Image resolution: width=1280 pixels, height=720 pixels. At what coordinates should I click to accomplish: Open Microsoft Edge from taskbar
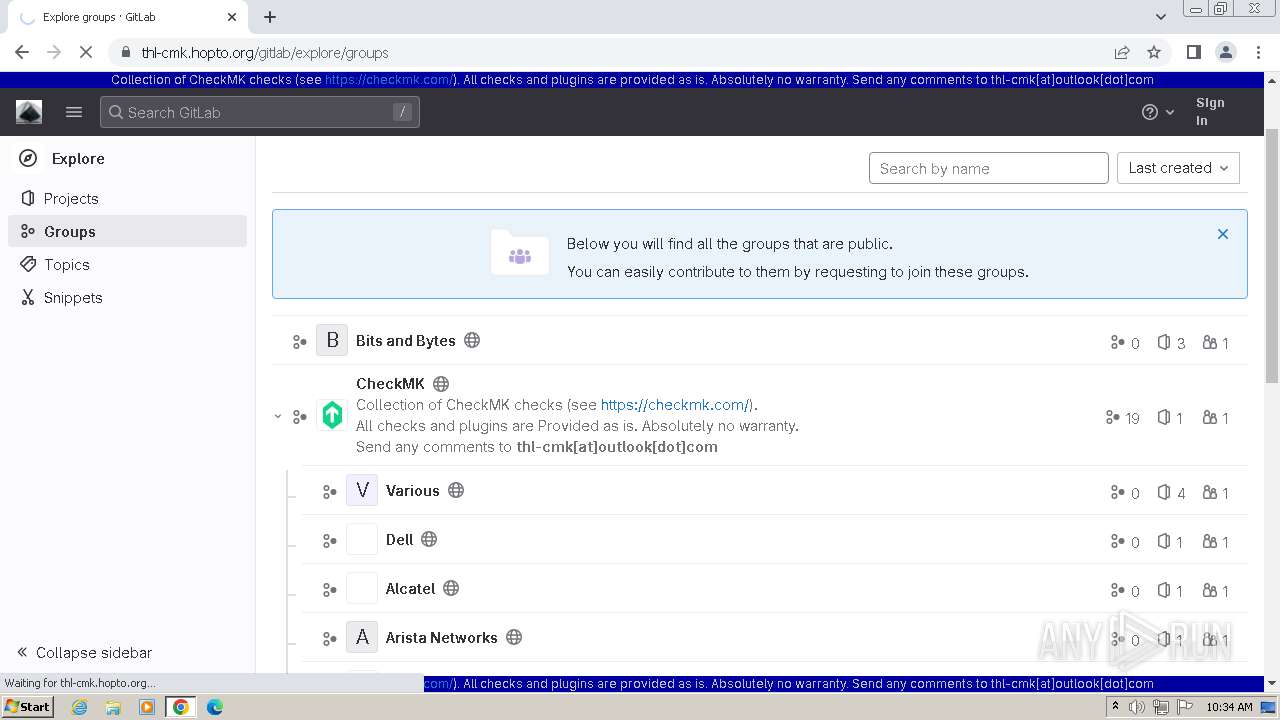(214, 707)
